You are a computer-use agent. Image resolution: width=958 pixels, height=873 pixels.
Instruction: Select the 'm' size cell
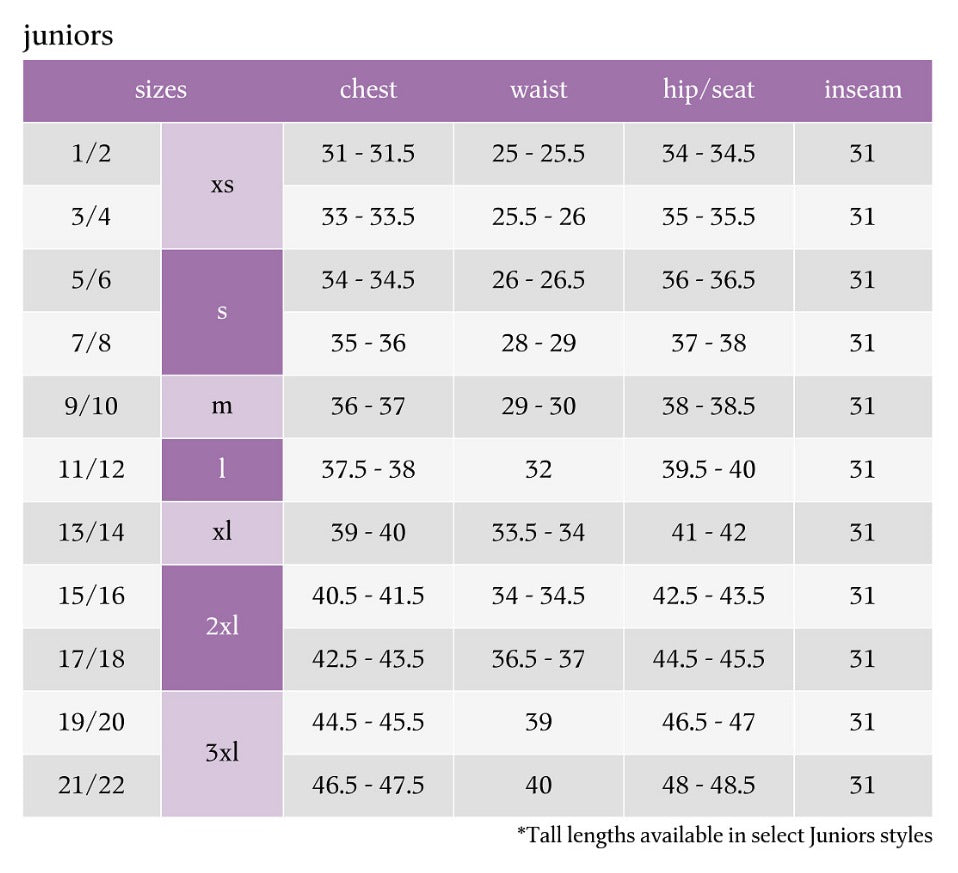(x=222, y=407)
